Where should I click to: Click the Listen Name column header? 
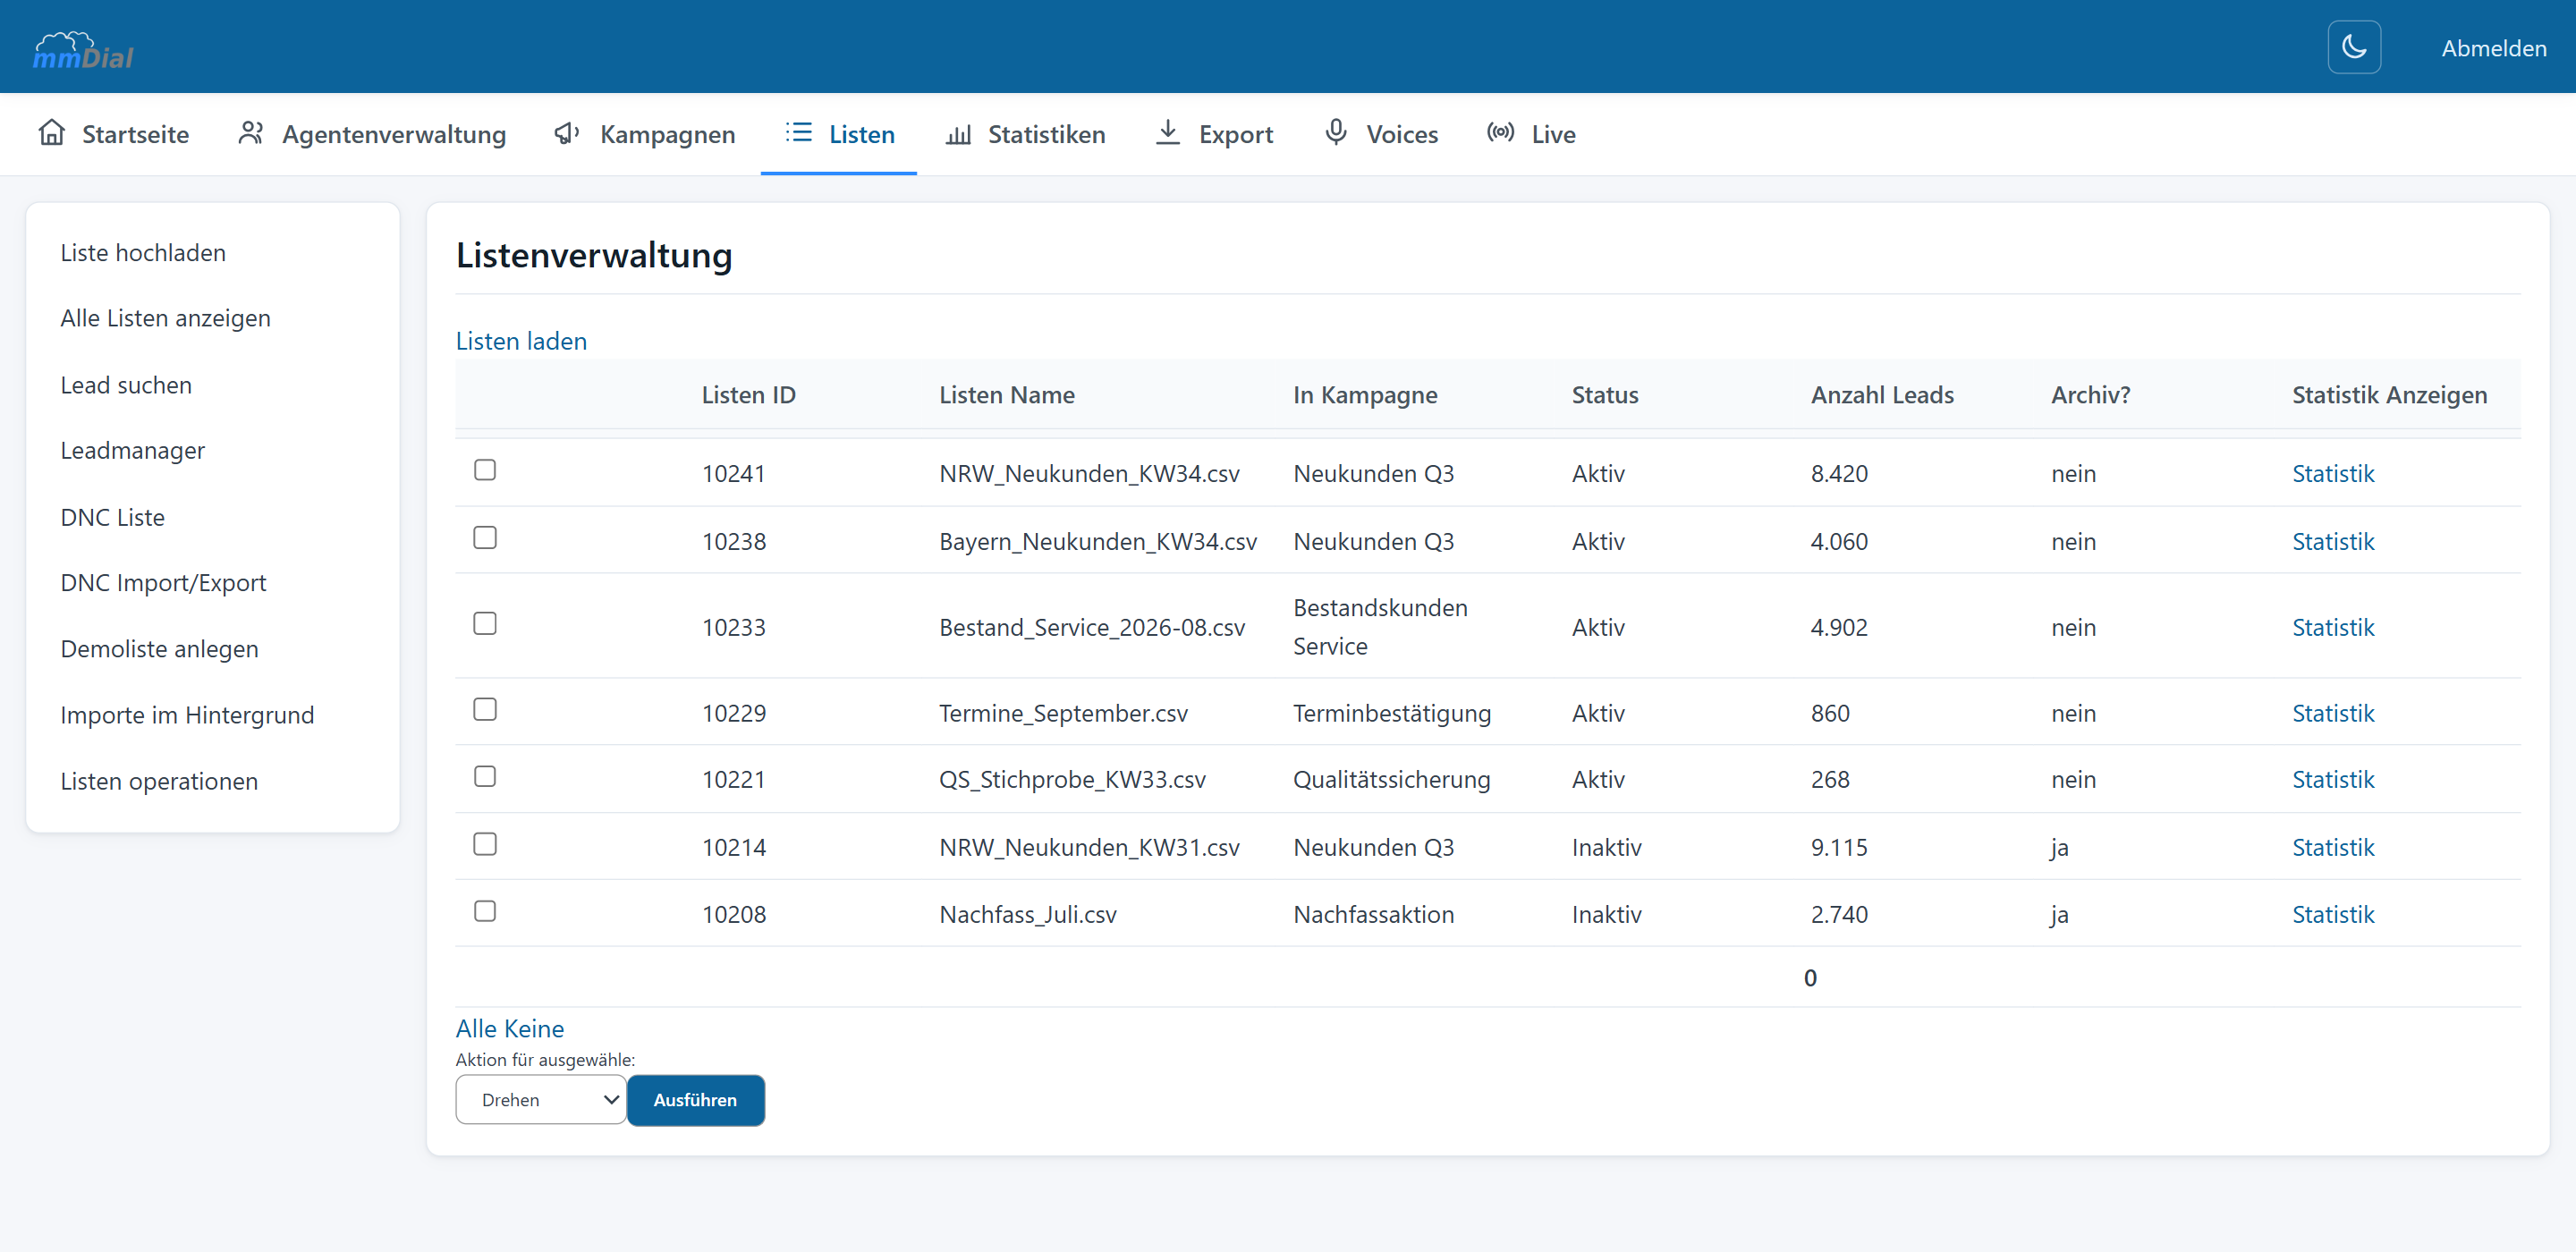point(1006,395)
